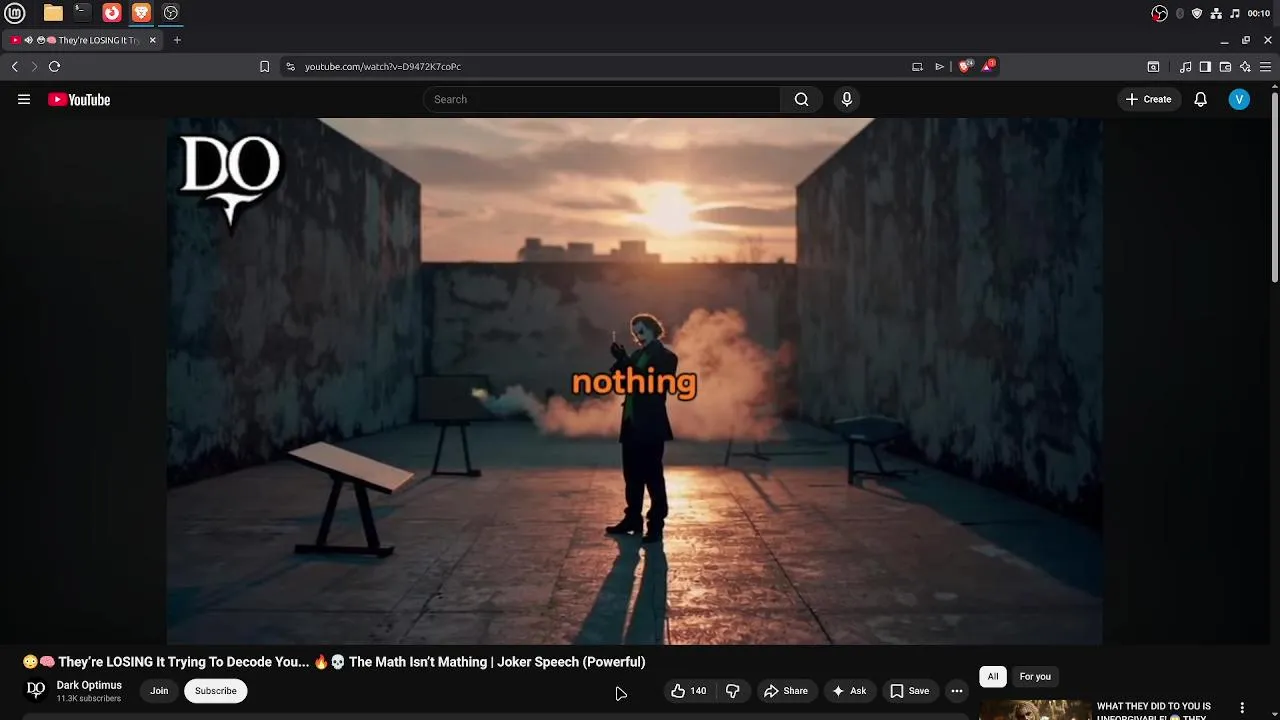The image size is (1280, 720).
Task: Open more actions ellipsis under video
Action: click(x=957, y=691)
